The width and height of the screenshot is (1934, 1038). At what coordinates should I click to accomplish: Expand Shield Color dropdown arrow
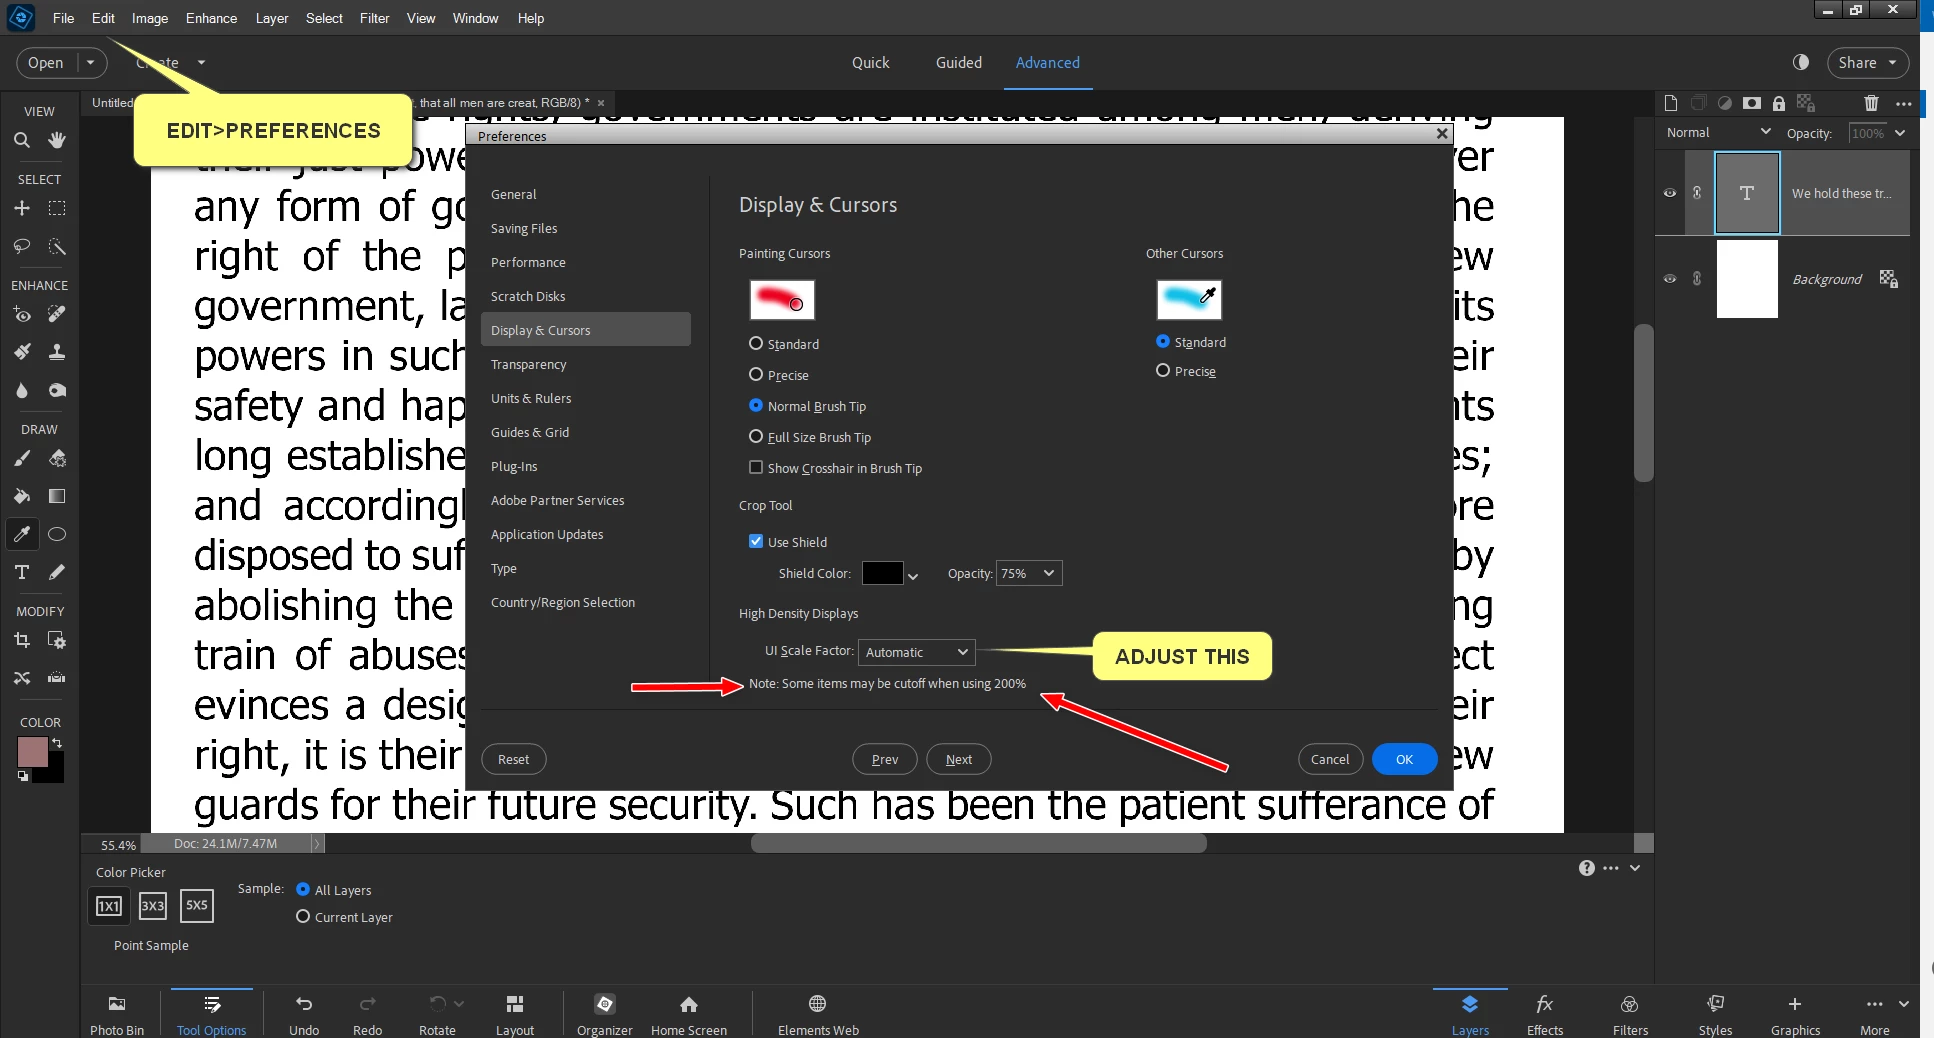[913, 576]
